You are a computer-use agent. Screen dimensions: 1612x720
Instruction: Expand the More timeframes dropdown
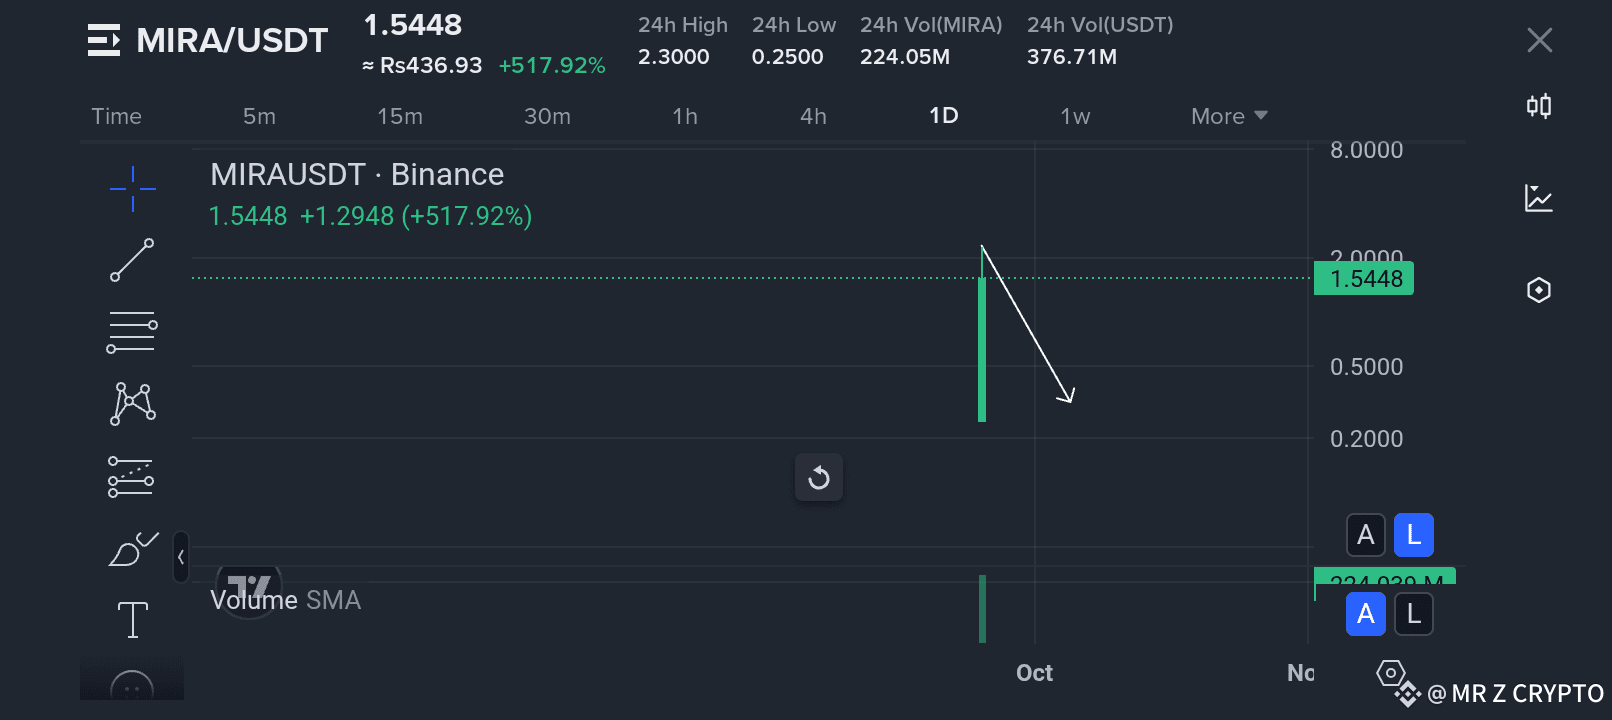point(1229,116)
